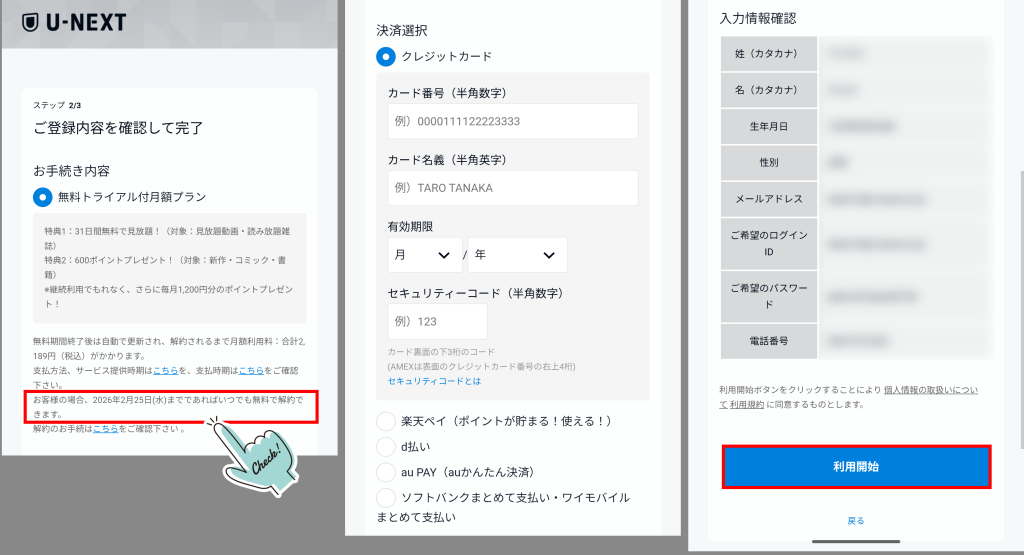Open the 利用規約 link
Image resolution: width=1024 pixels, height=555 pixels.
click(746, 404)
